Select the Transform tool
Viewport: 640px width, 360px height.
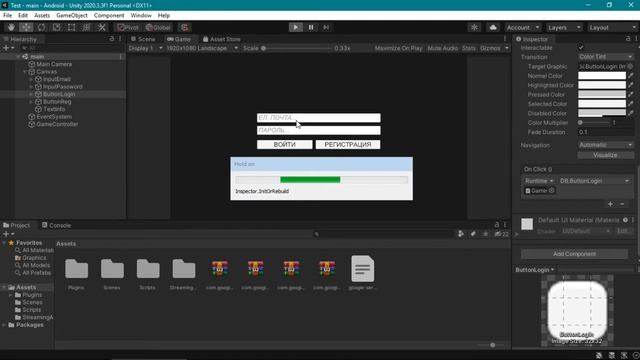[87, 27]
